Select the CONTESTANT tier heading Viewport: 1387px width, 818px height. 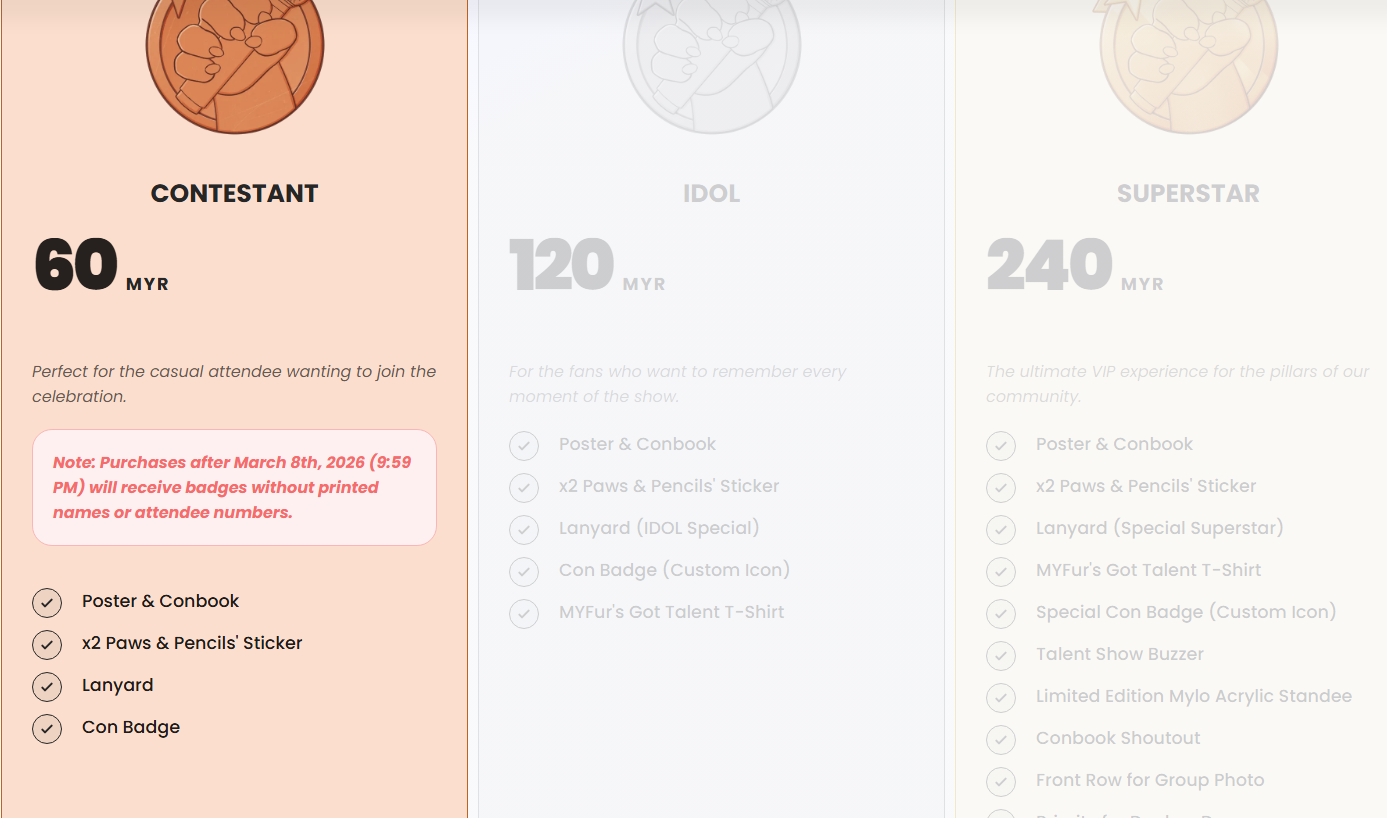coord(235,194)
